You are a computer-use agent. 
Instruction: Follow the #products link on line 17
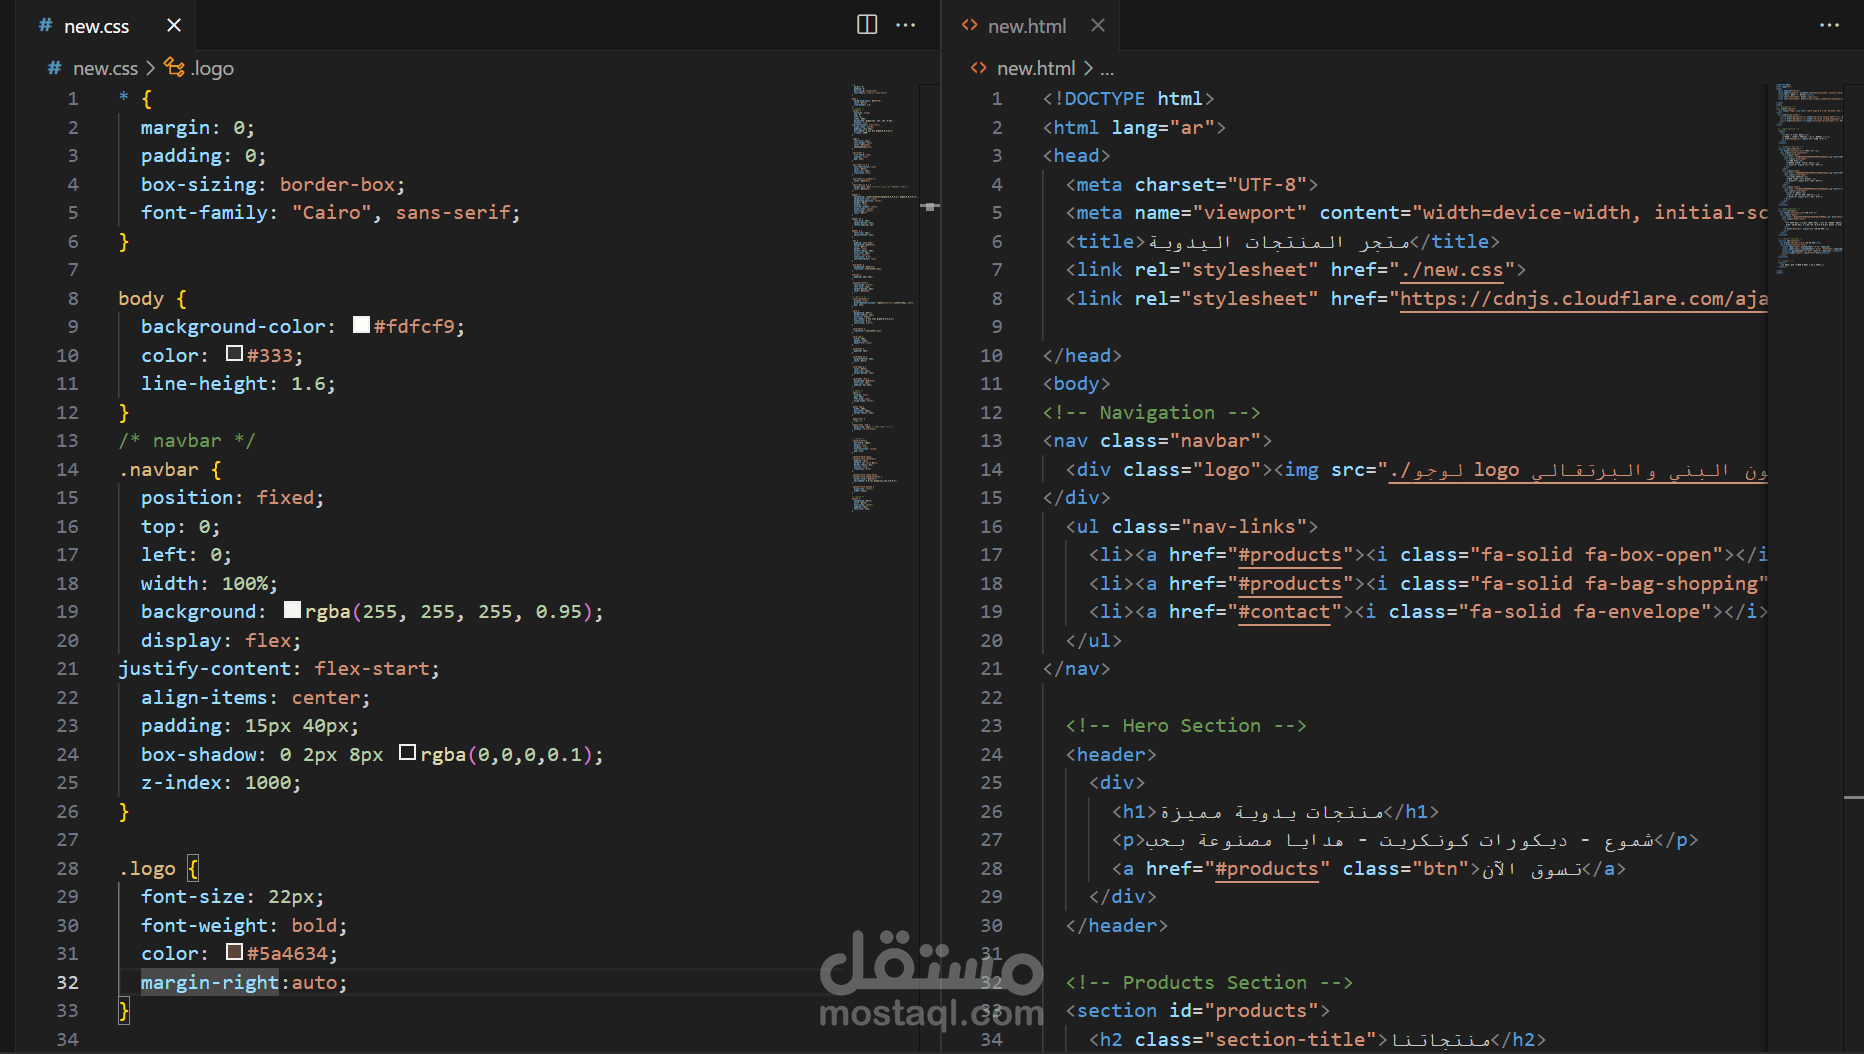1290,555
